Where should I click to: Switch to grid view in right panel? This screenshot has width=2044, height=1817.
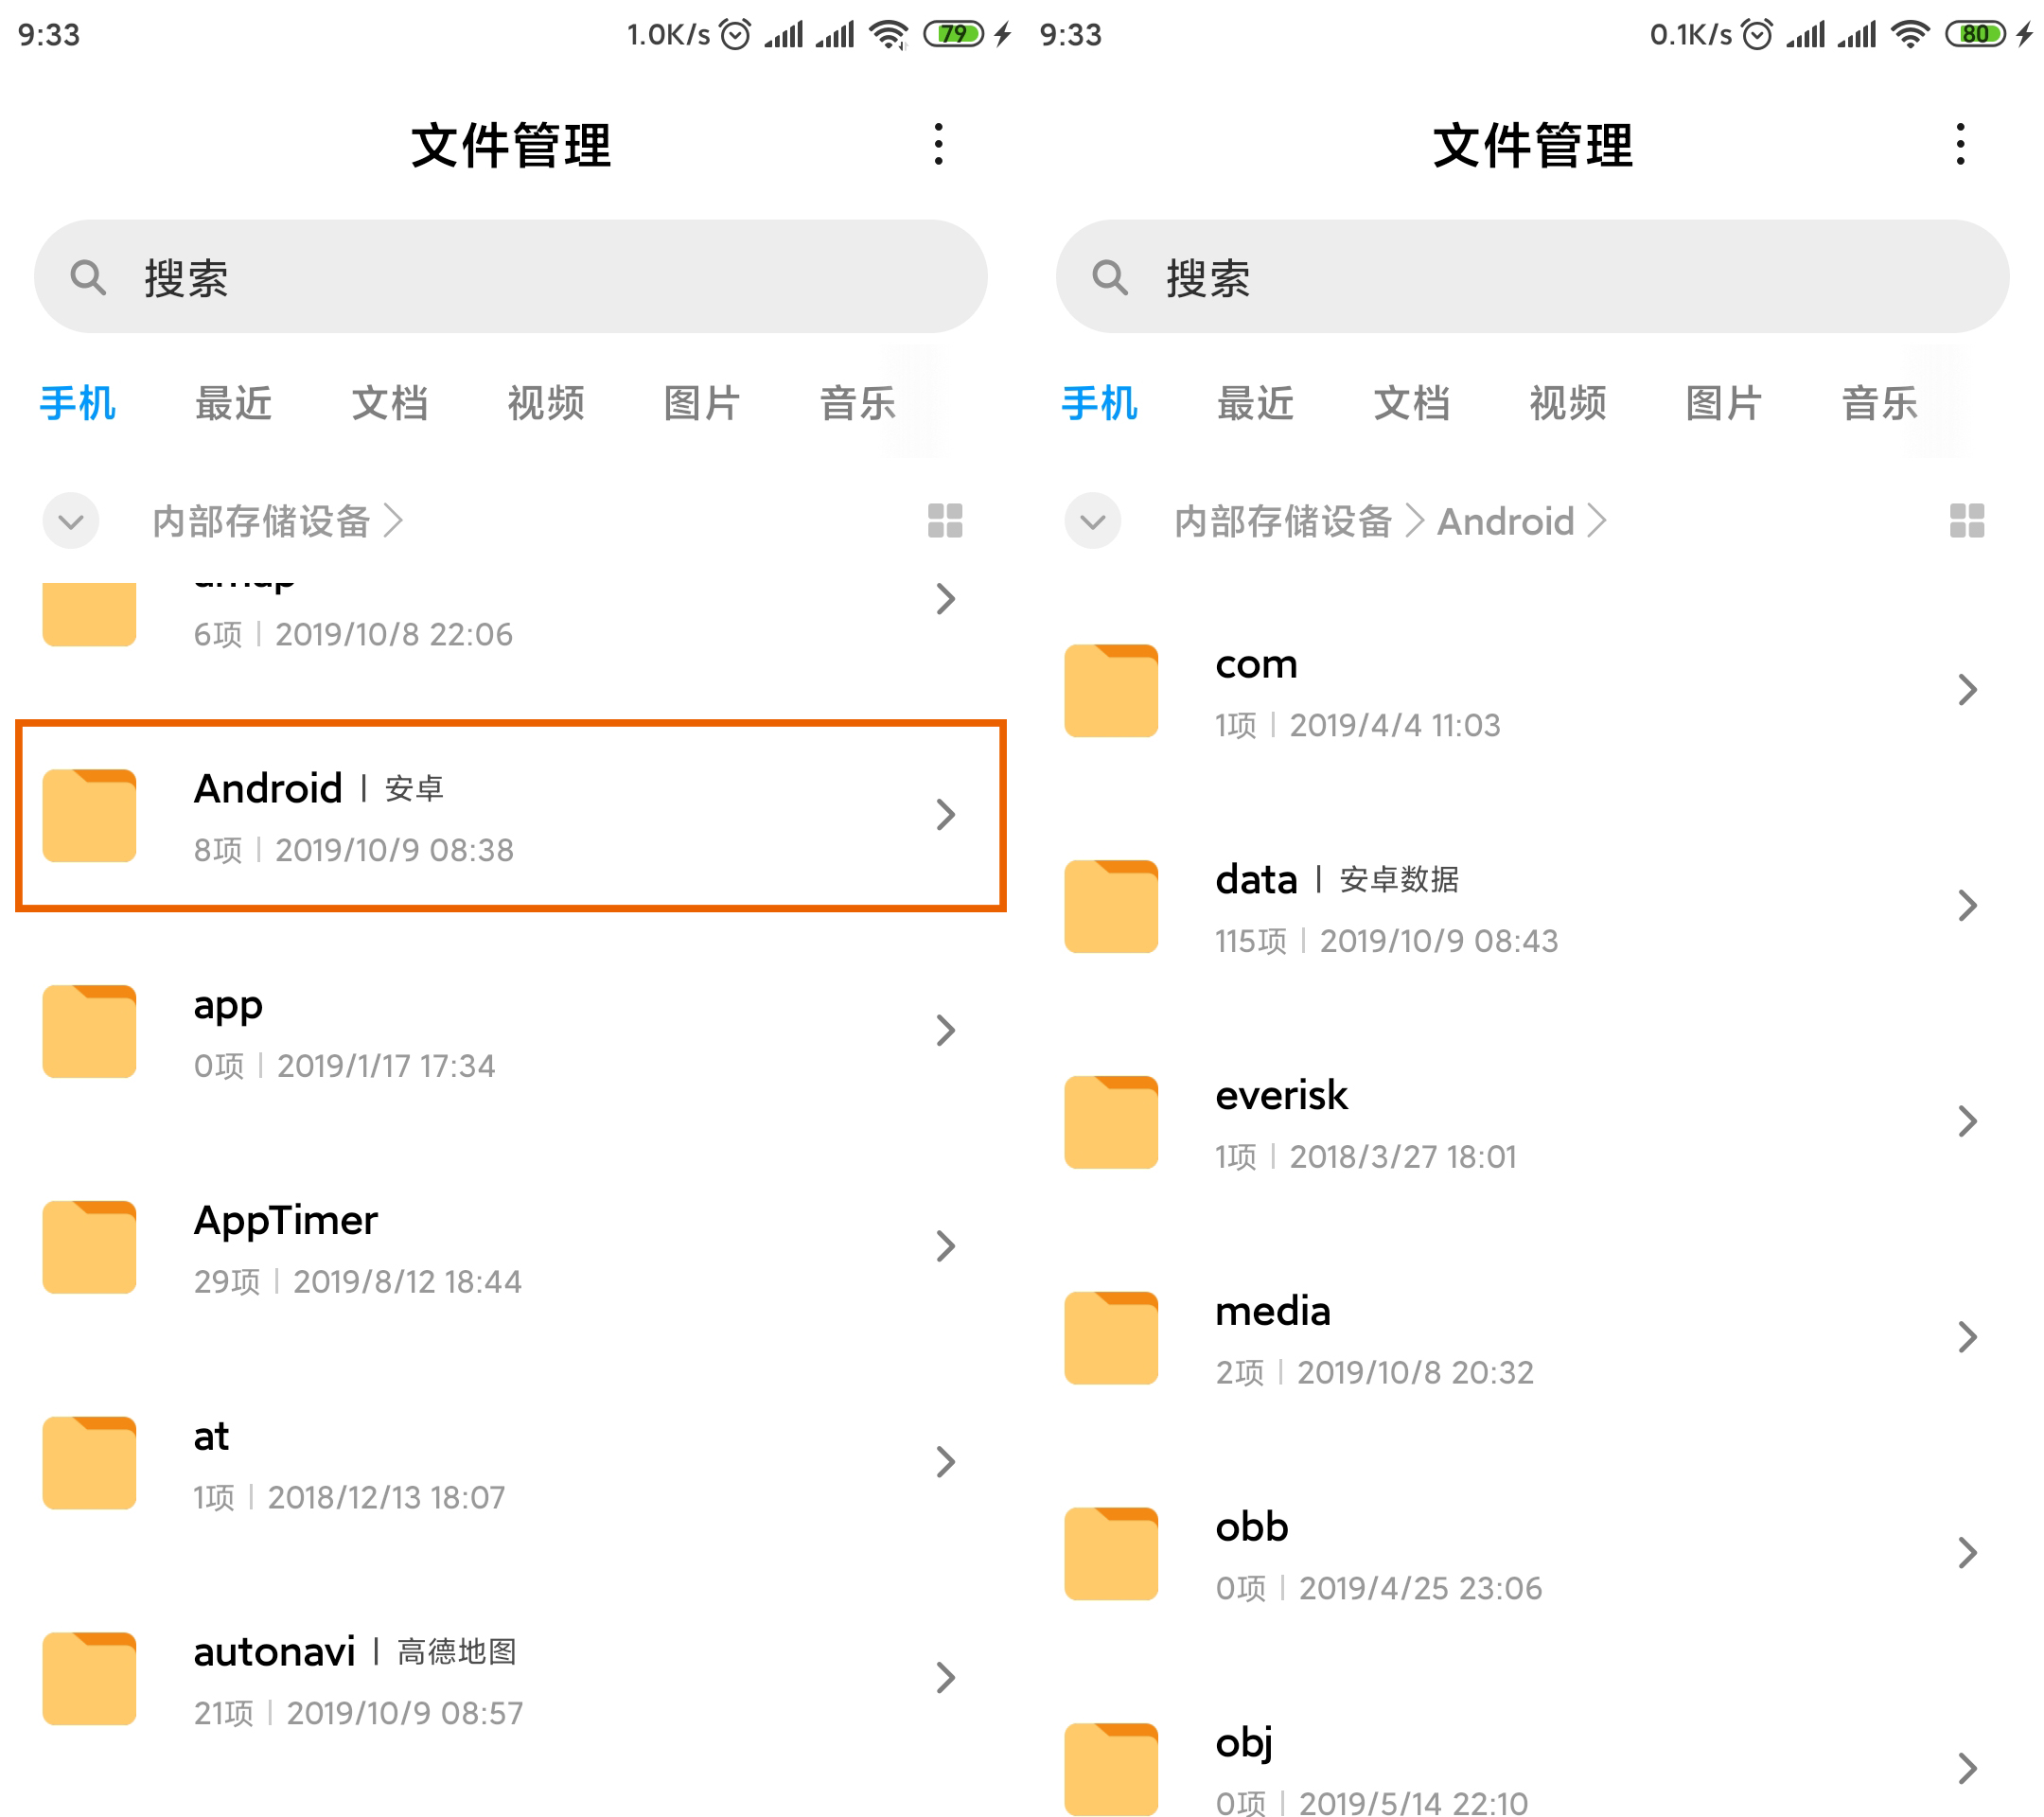click(1966, 520)
